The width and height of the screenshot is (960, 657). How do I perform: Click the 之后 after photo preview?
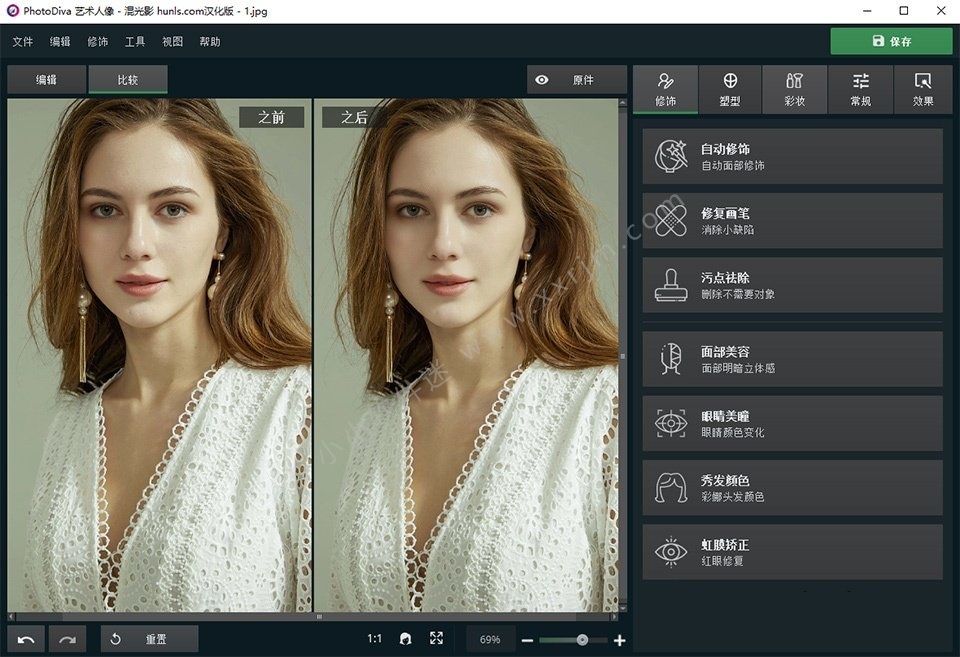[466, 355]
